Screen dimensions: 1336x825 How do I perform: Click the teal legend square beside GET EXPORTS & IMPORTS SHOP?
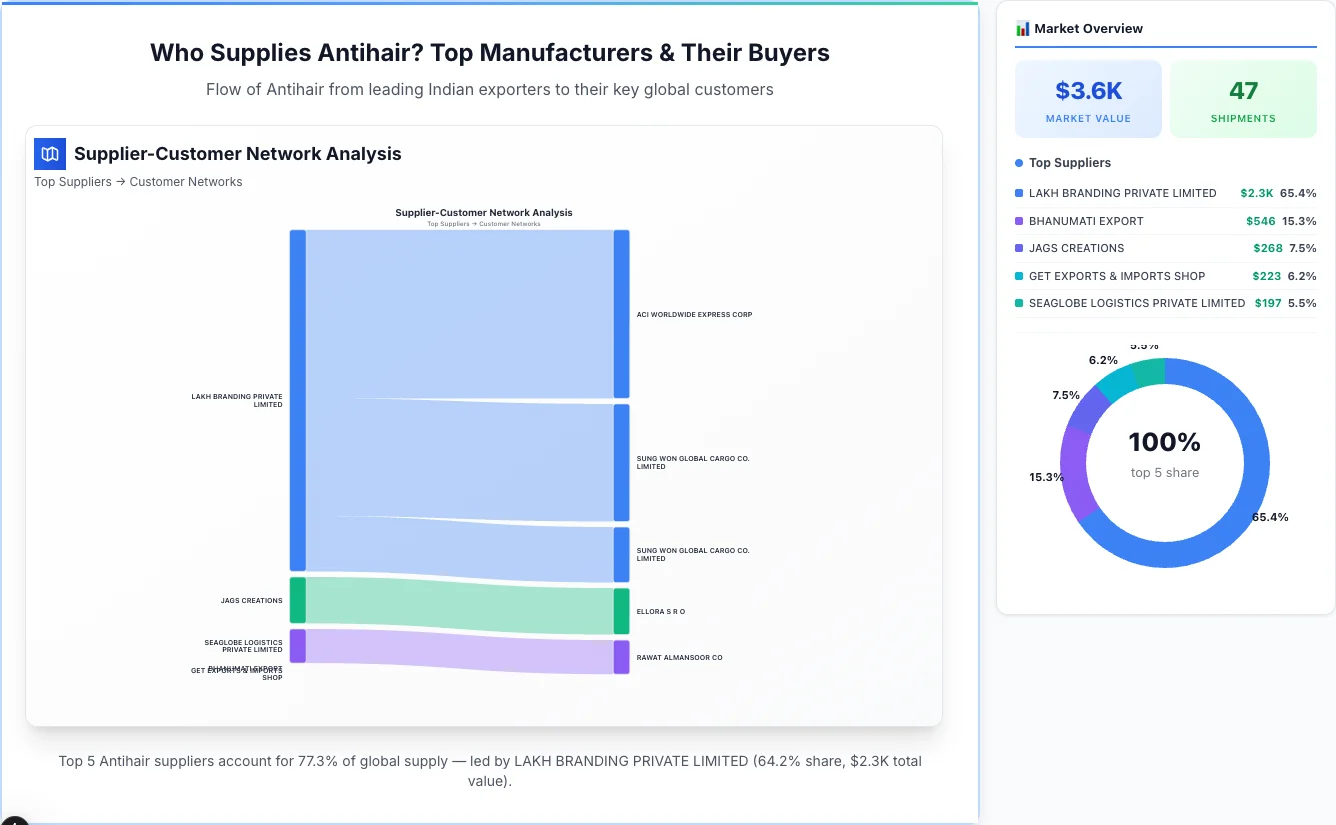click(x=1019, y=276)
